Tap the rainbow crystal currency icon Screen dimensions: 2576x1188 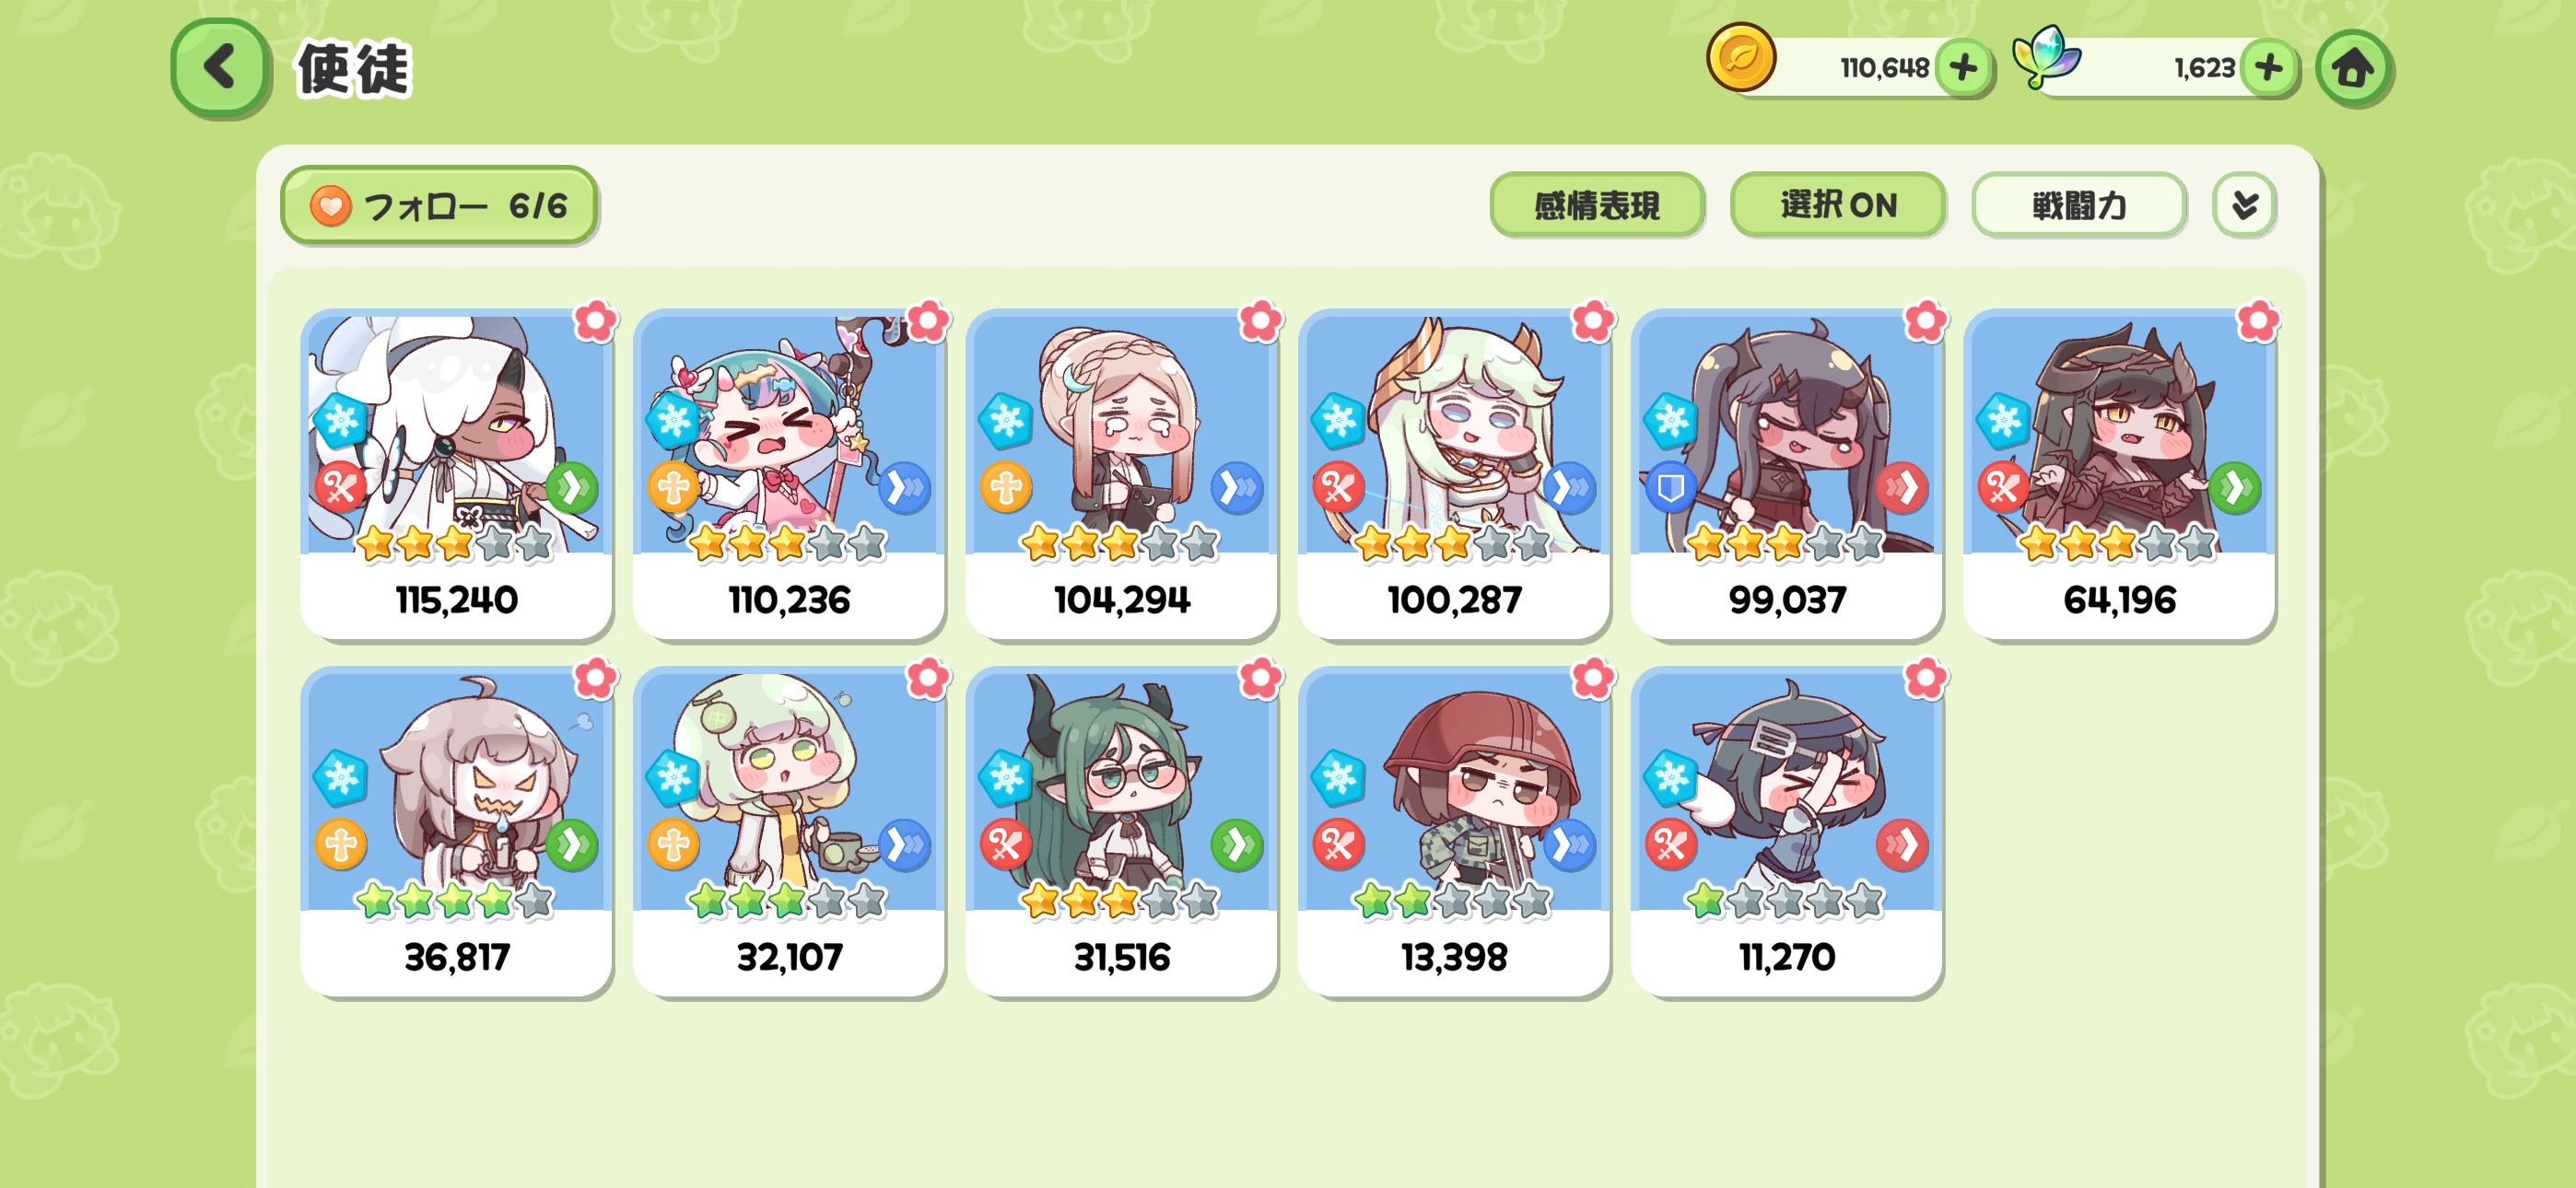(x=2046, y=58)
